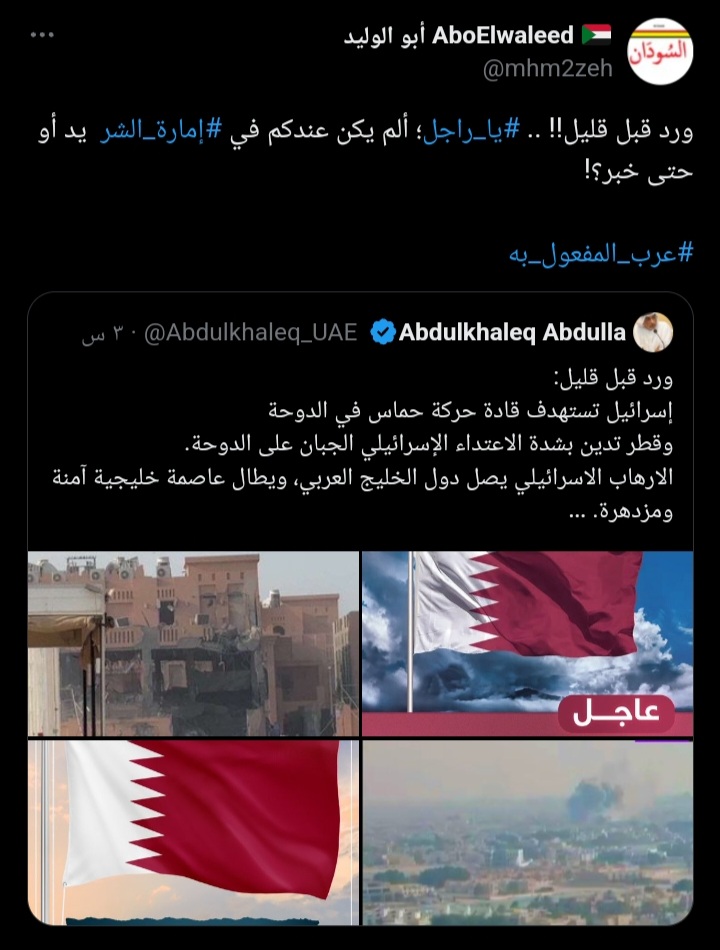720x950 pixels.
Task: Open the AboElwaleed أبو الوليد display name
Action: pos(459,36)
